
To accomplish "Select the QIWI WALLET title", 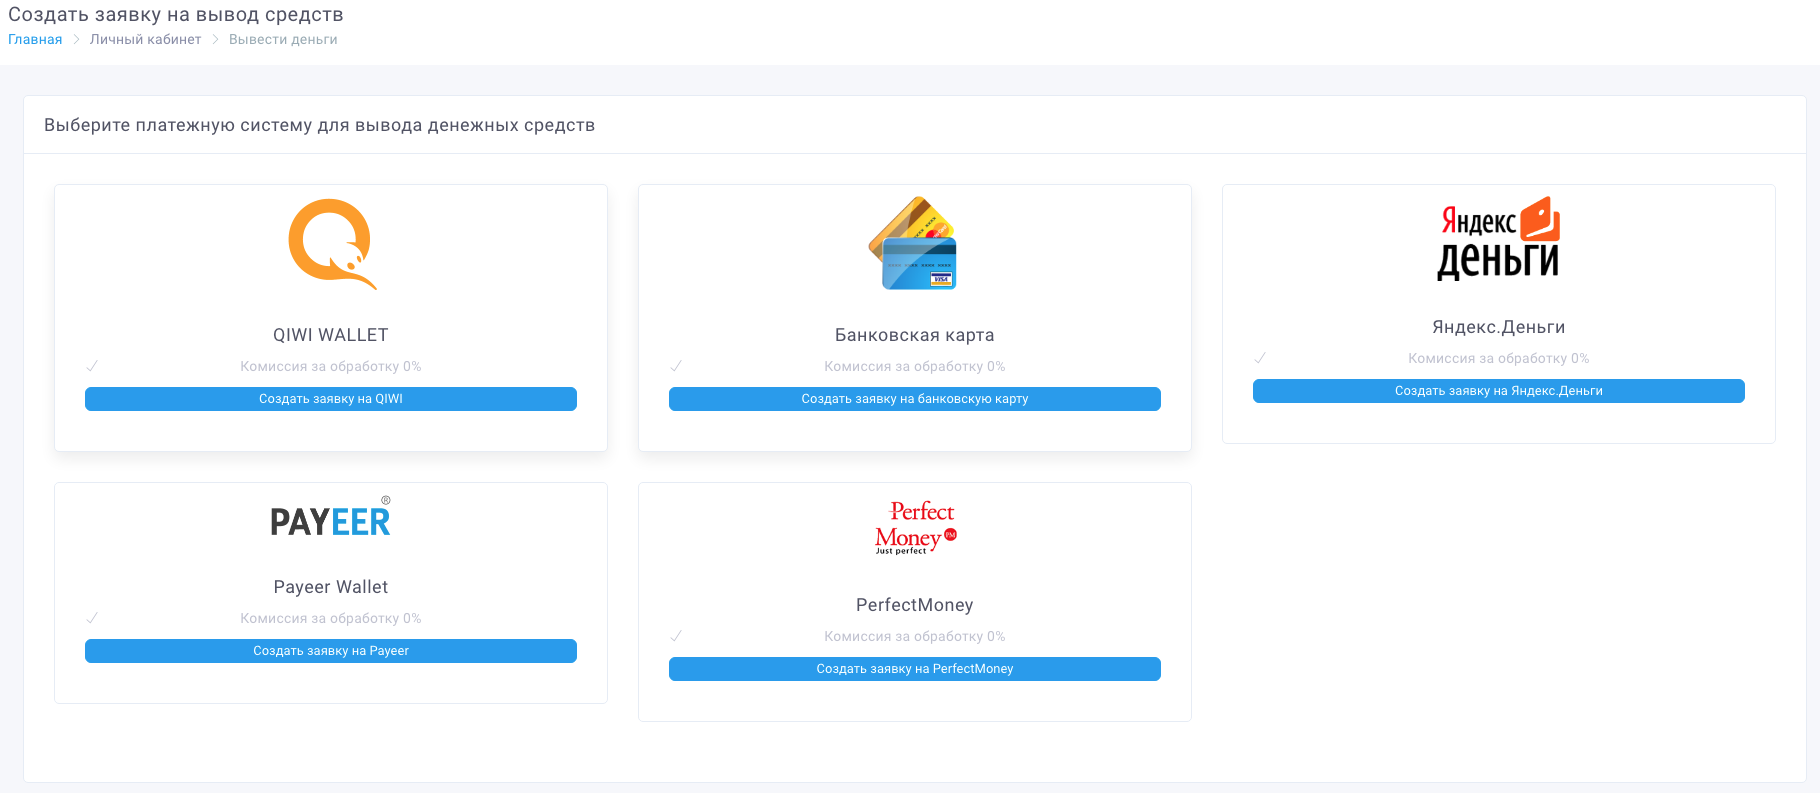I will click(331, 335).
